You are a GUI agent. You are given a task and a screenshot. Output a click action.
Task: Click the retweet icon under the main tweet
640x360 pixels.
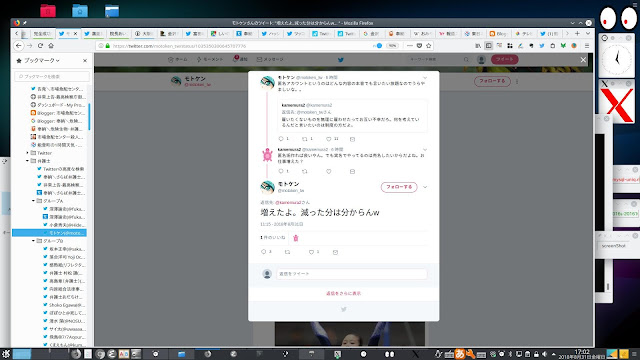[287, 252]
